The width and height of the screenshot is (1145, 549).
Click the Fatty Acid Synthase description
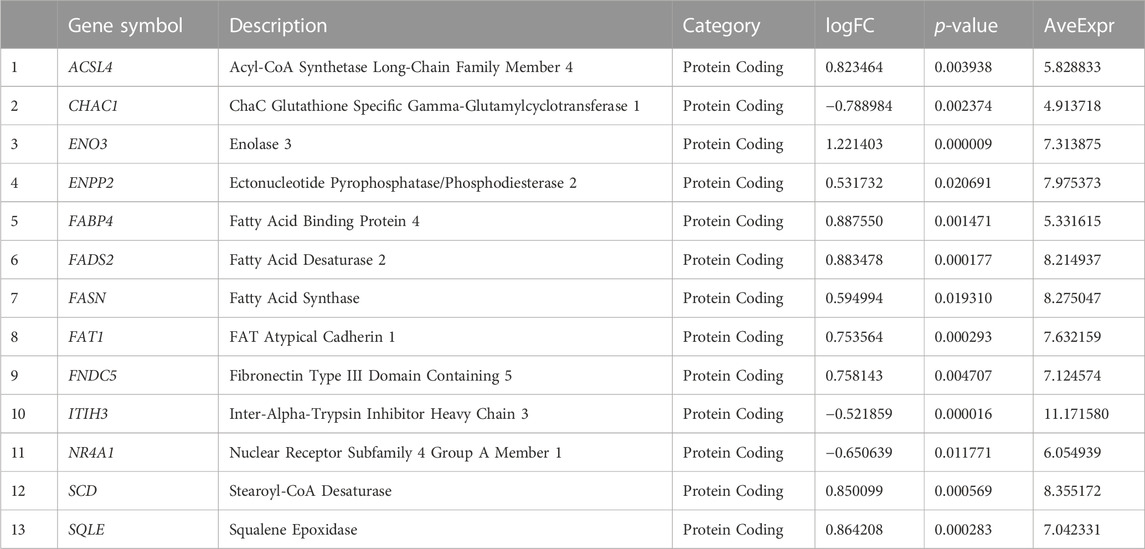pos(294,299)
